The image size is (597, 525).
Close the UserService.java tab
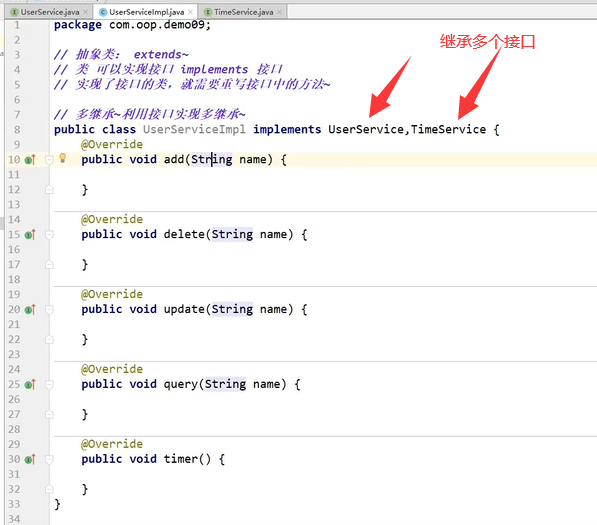(85, 12)
